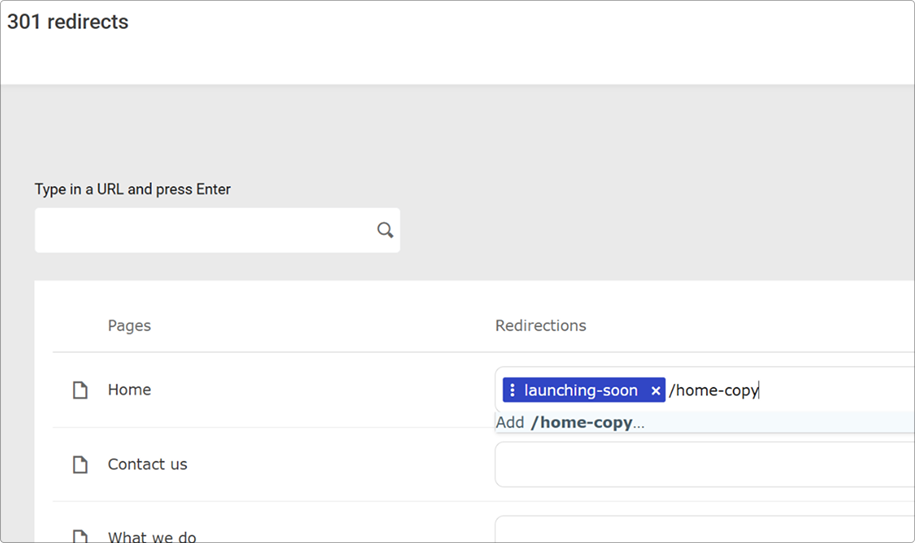Click the Pages column header

tap(129, 325)
